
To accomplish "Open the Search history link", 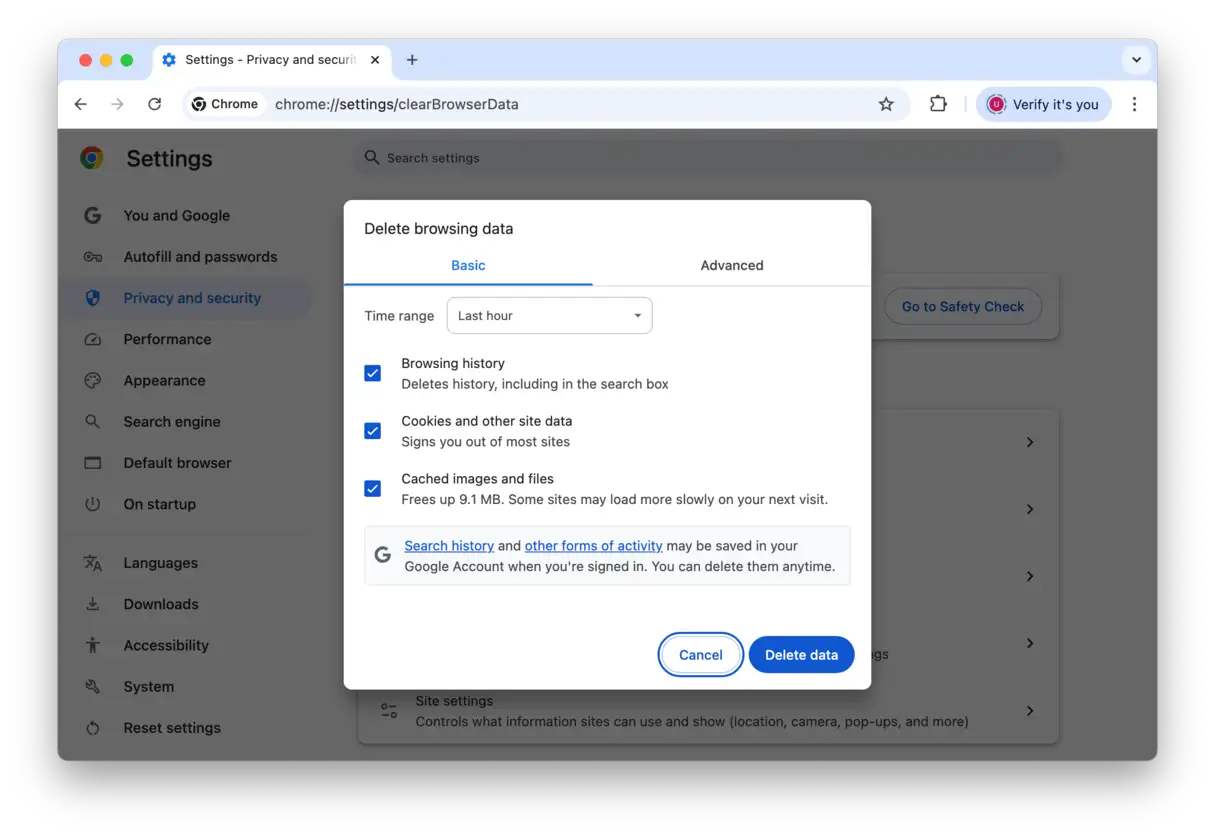I will 449,546.
